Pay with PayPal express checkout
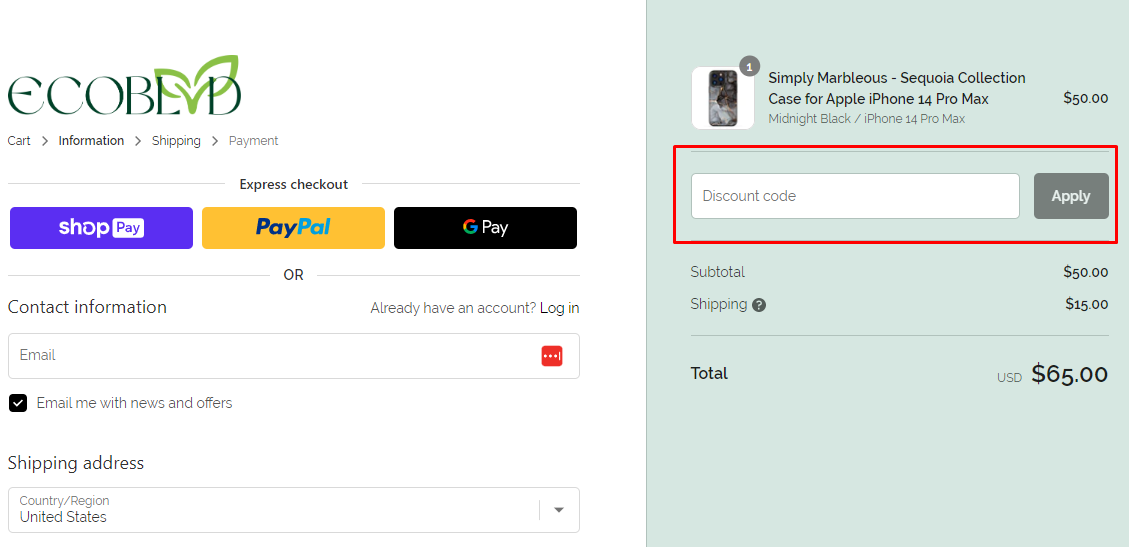The width and height of the screenshot is (1129, 547). point(293,228)
